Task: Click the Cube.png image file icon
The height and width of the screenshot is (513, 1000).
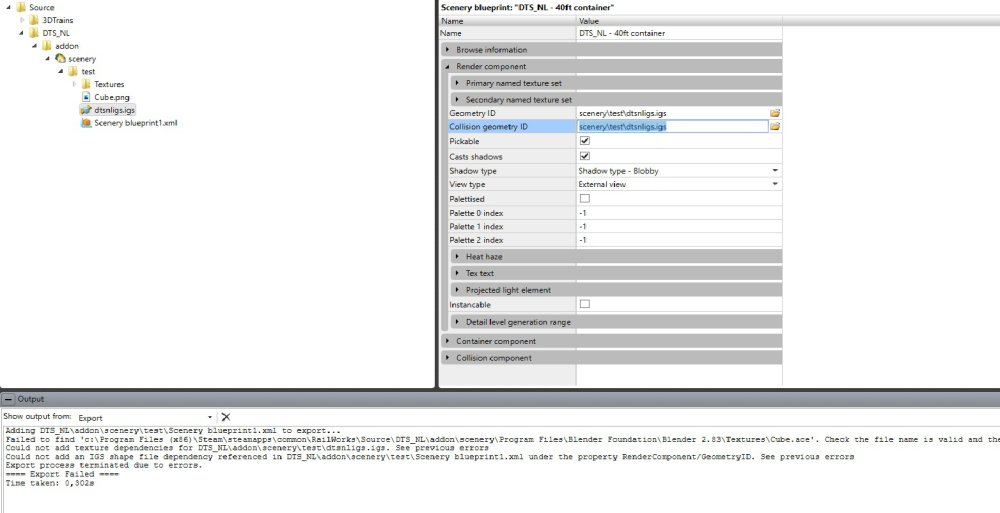Action: 86,98
